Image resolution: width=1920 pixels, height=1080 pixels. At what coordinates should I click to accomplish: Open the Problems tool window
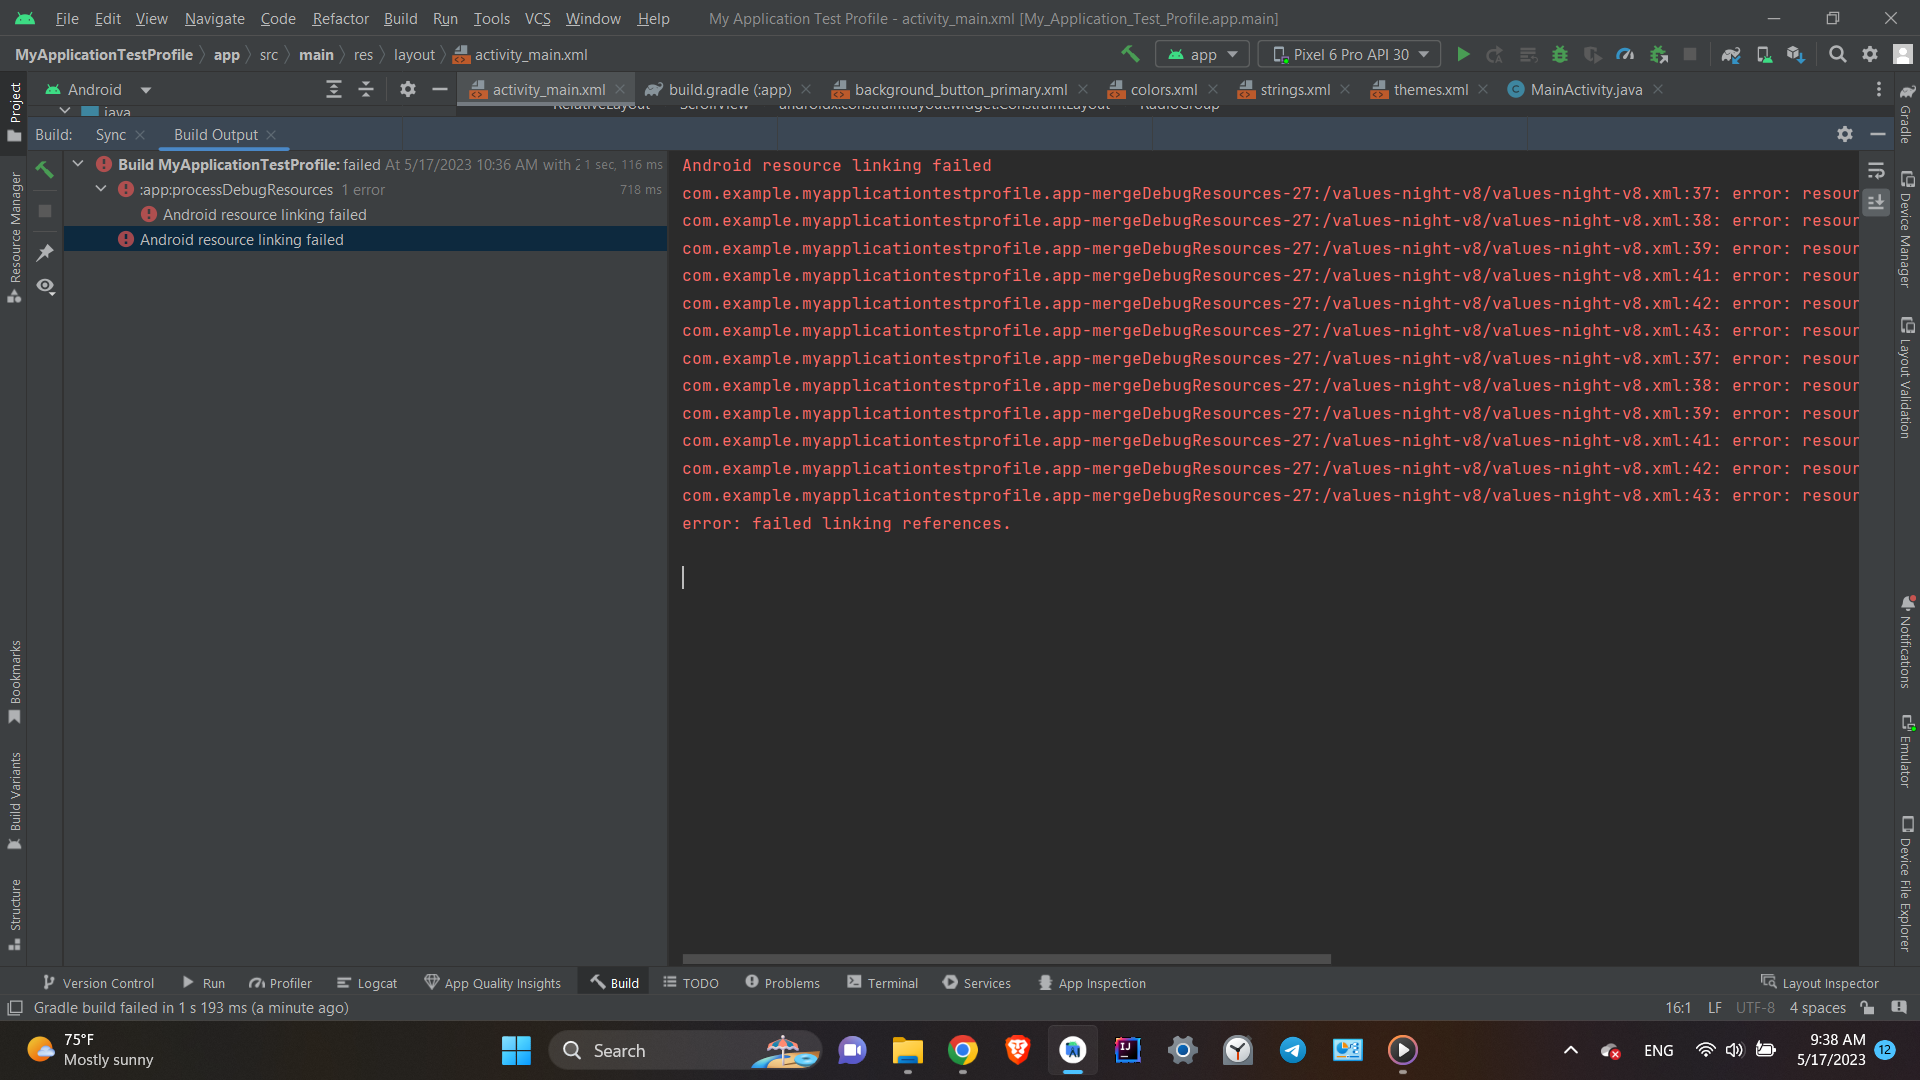tap(782, 983)
